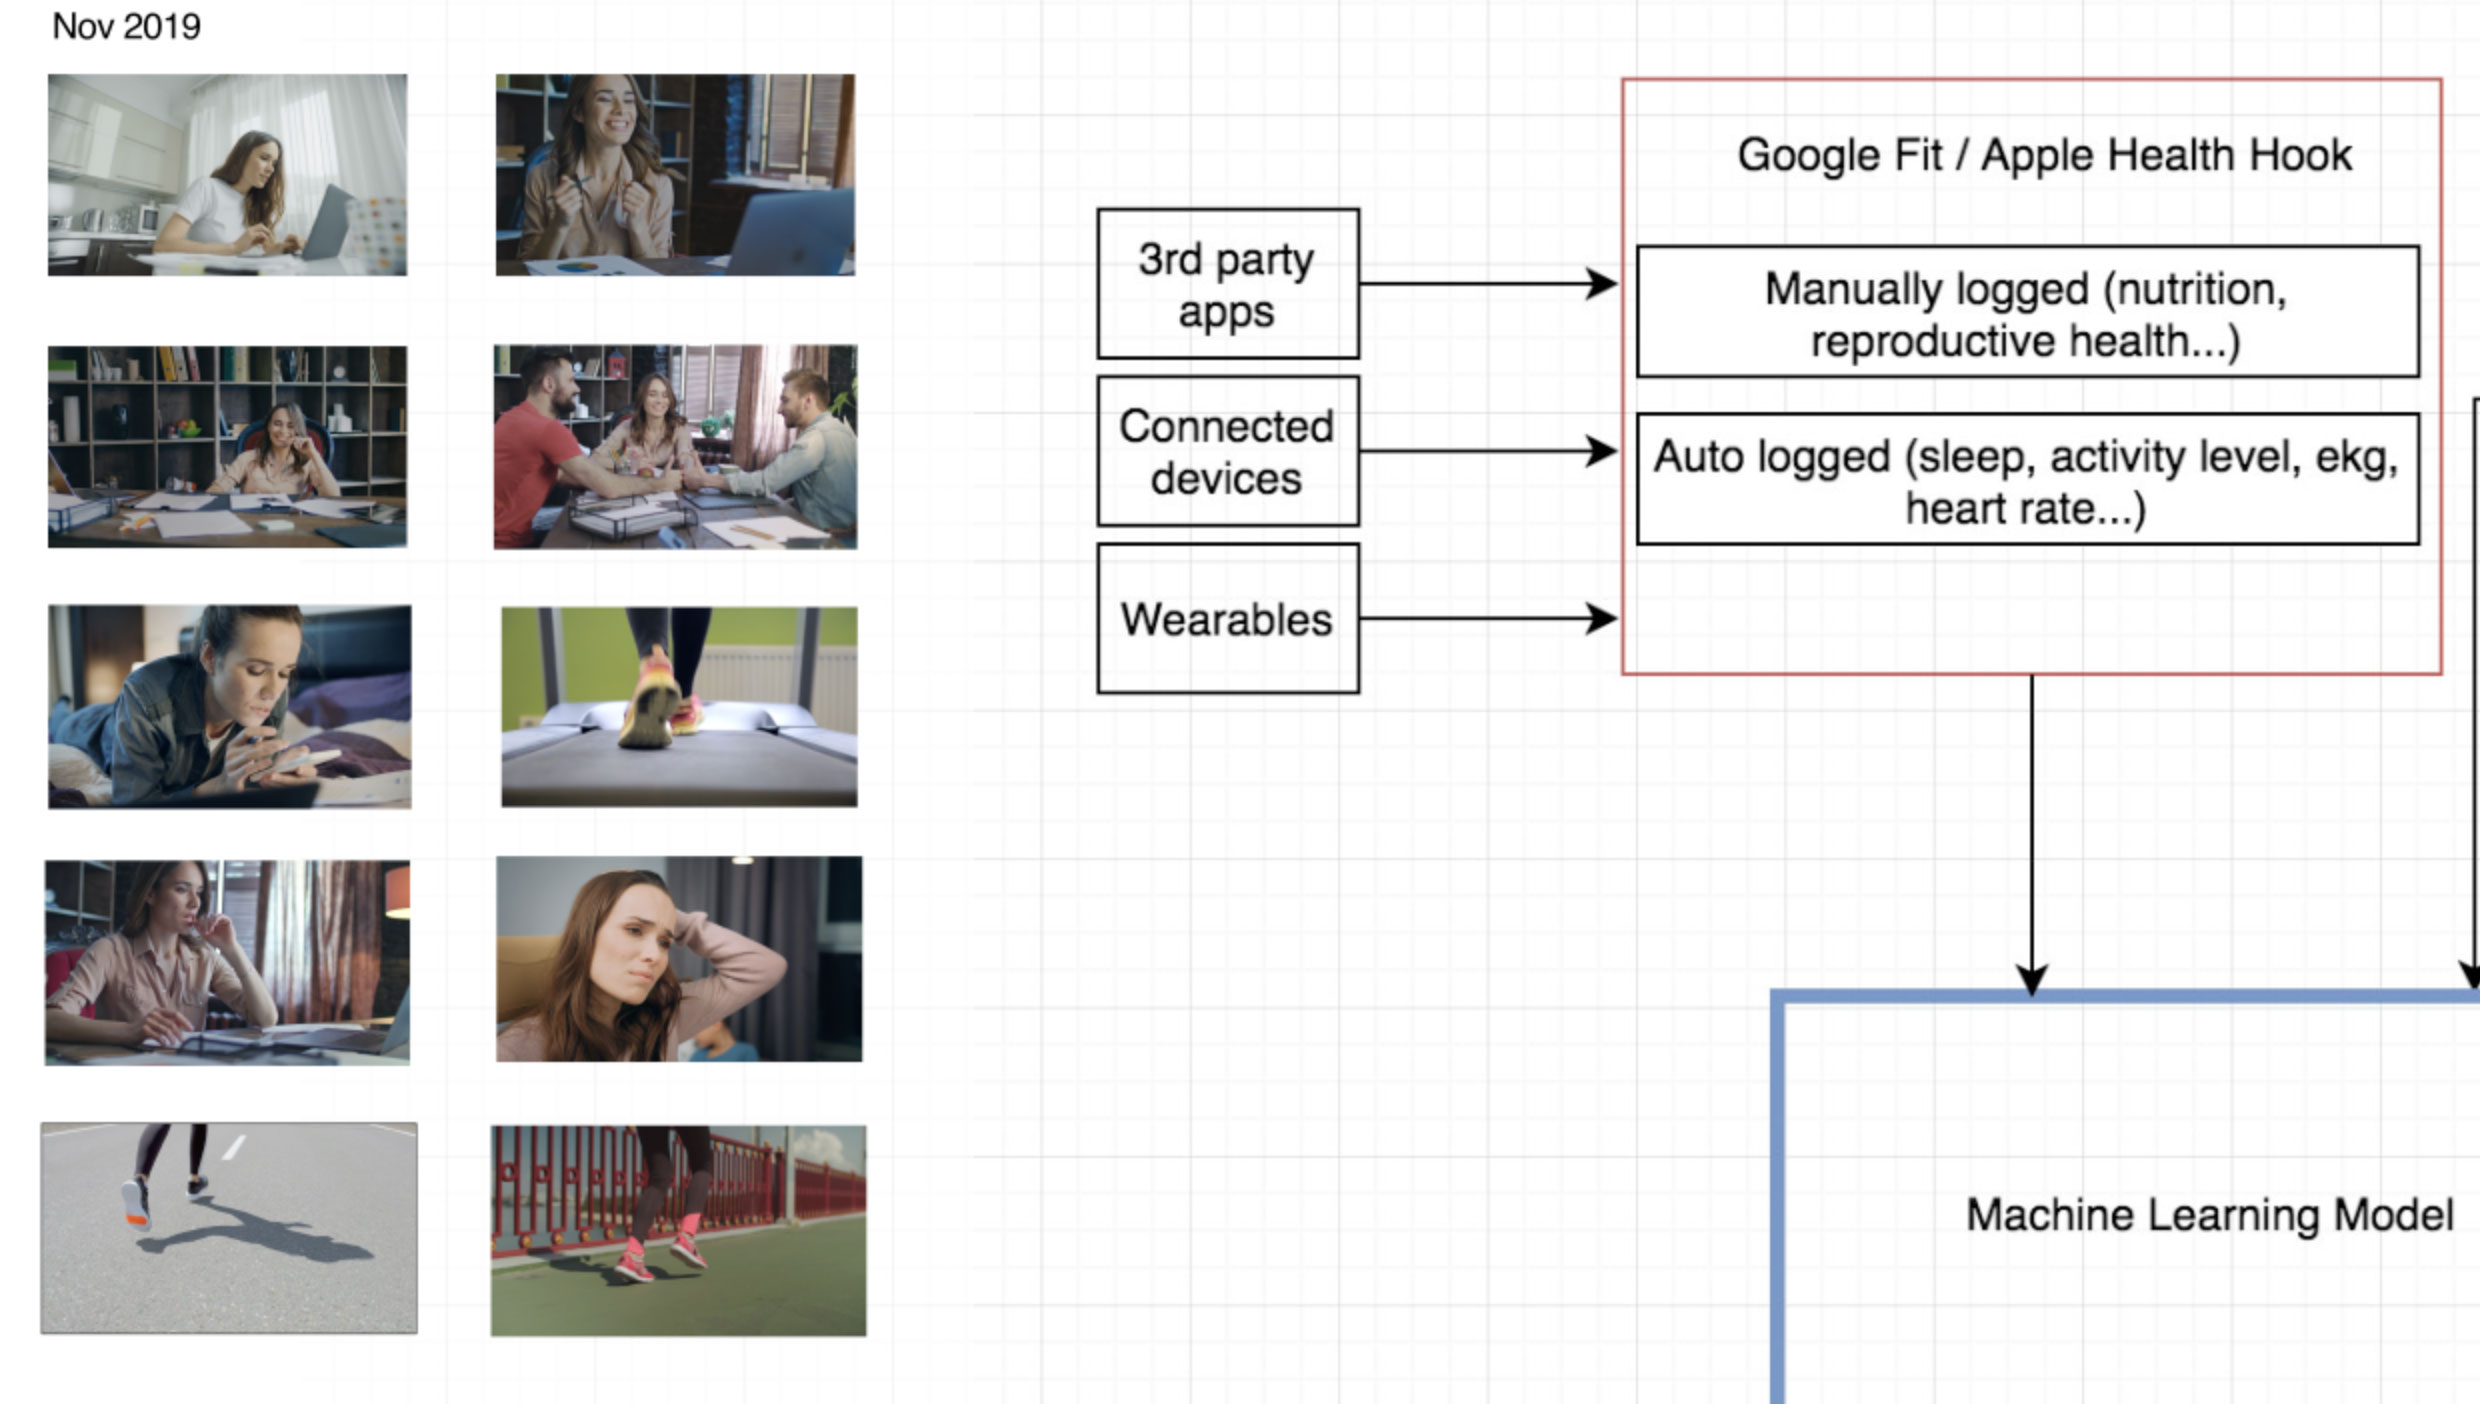2480x1404 pixels.
Task: Select the woman at kitchen laptop thumbnail
Action: (x=227, y=175)
